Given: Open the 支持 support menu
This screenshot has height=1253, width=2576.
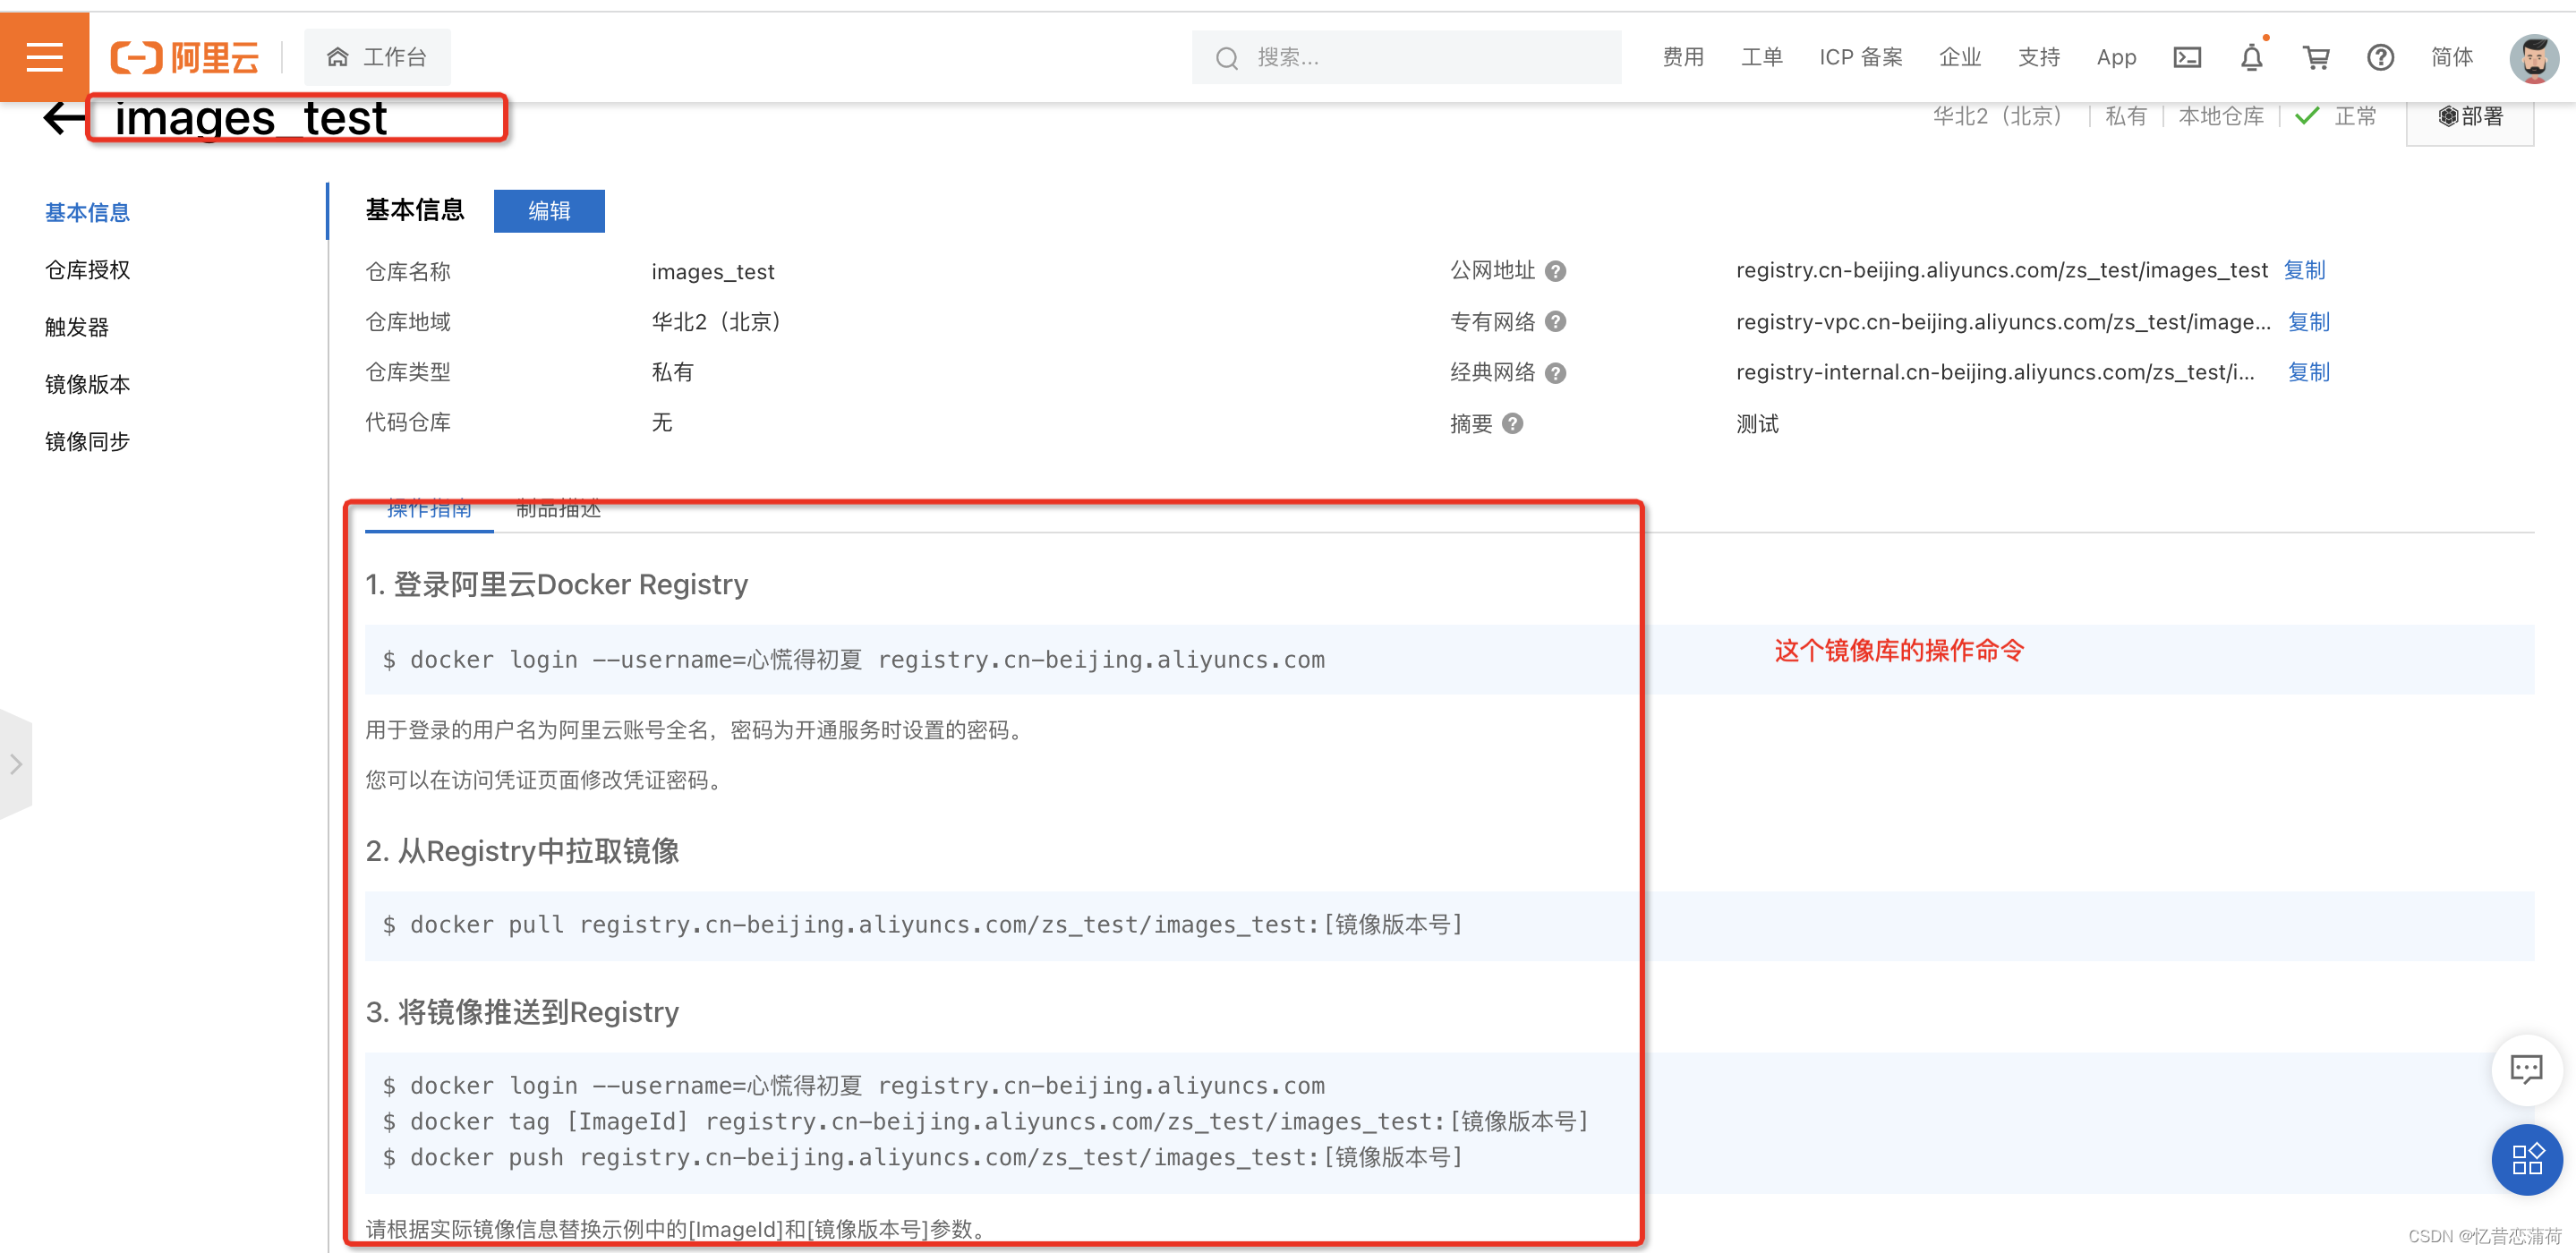Looking at the screenshot, I should 2039,57.
